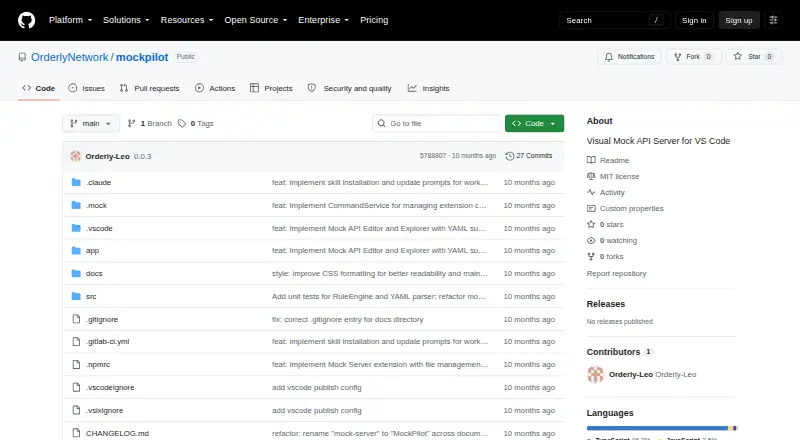
Task: Star the mockpilot repository
Action: pyautogui.click(x=754, y=57)
